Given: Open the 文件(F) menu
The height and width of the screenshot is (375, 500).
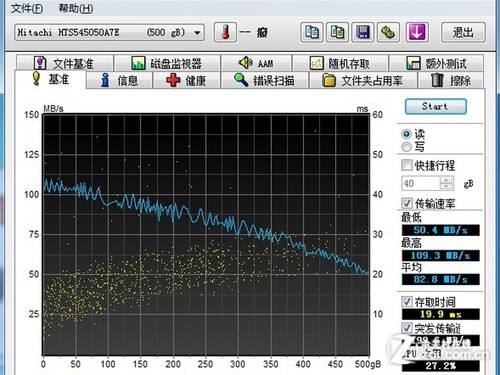Looking at the screenshot, I should (27, 8).
